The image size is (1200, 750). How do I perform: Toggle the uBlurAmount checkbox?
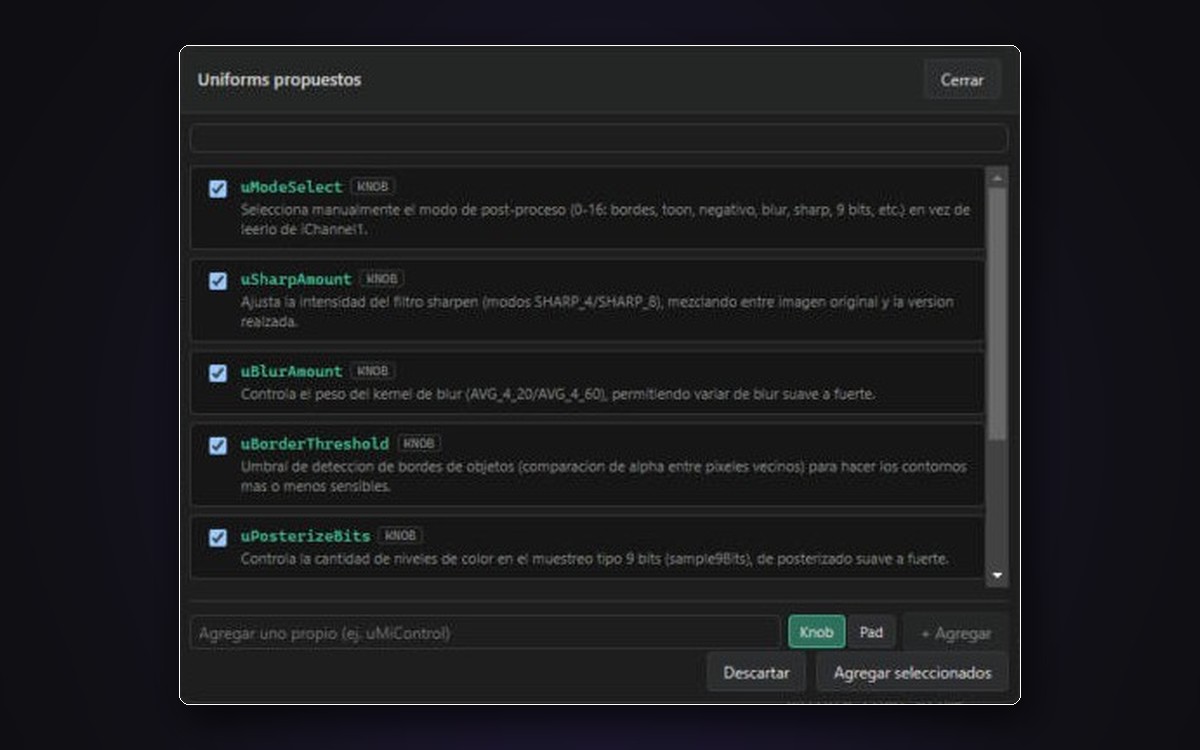click(218, 373)
